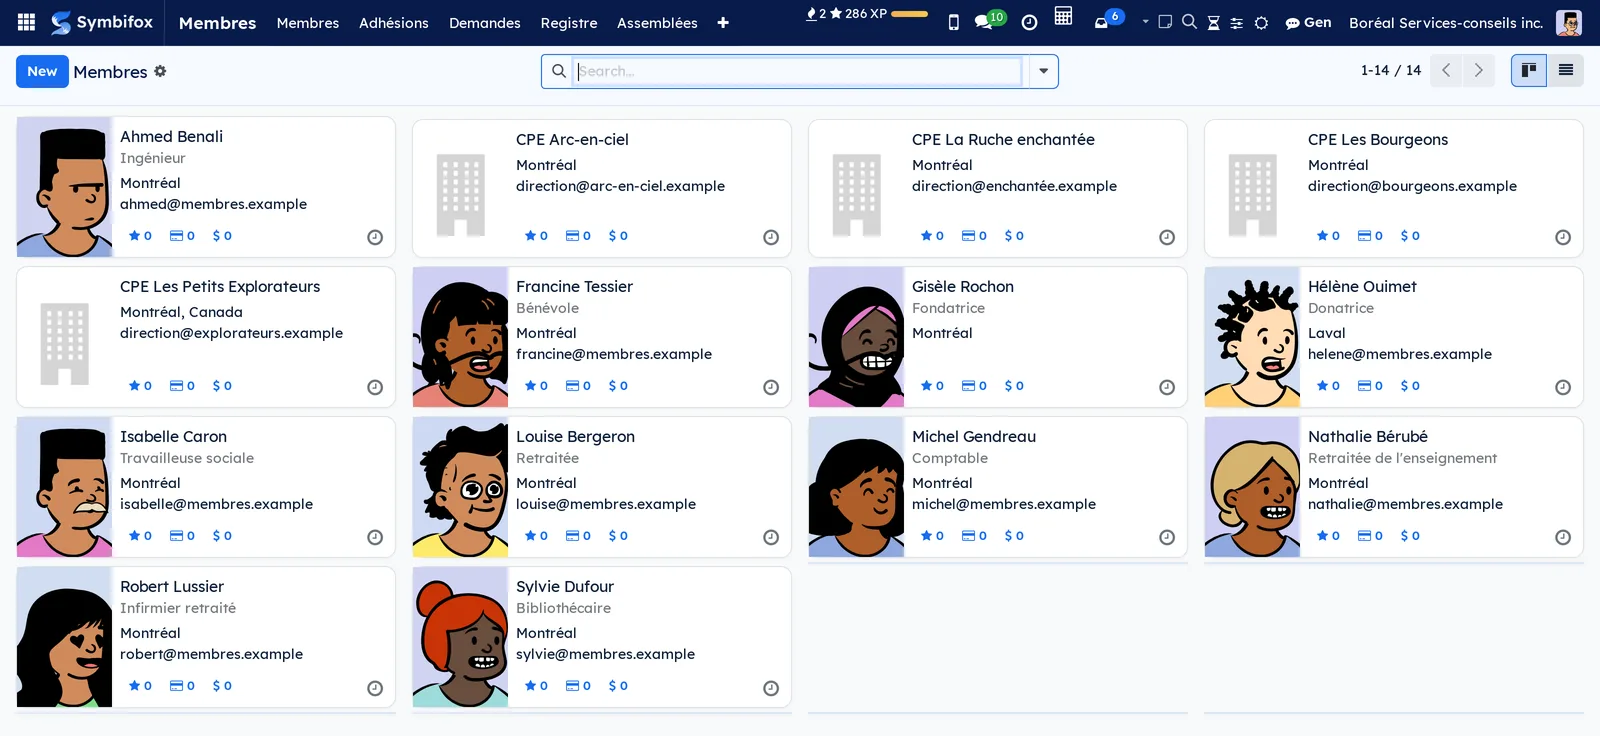This screenshot has width=1600, height=736.
Task: Open activity clock on Ahmed Benali card
Action: pos(375,237)
